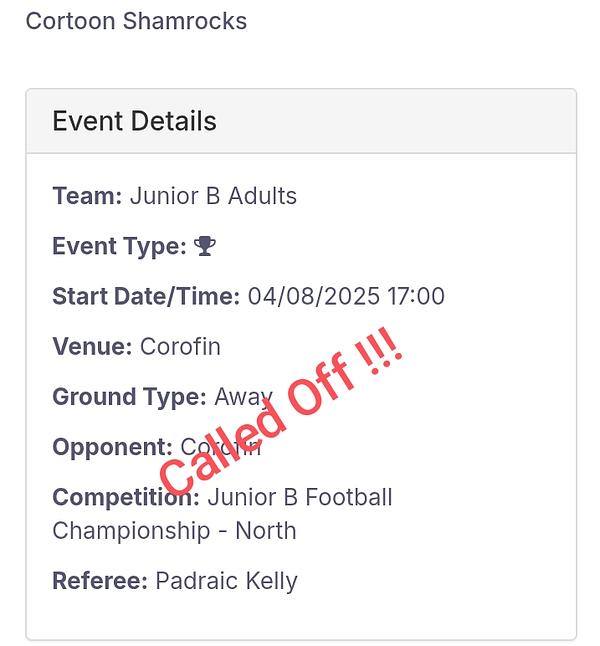
Task: Click the bold Venue label
Action: pos(92,347)
